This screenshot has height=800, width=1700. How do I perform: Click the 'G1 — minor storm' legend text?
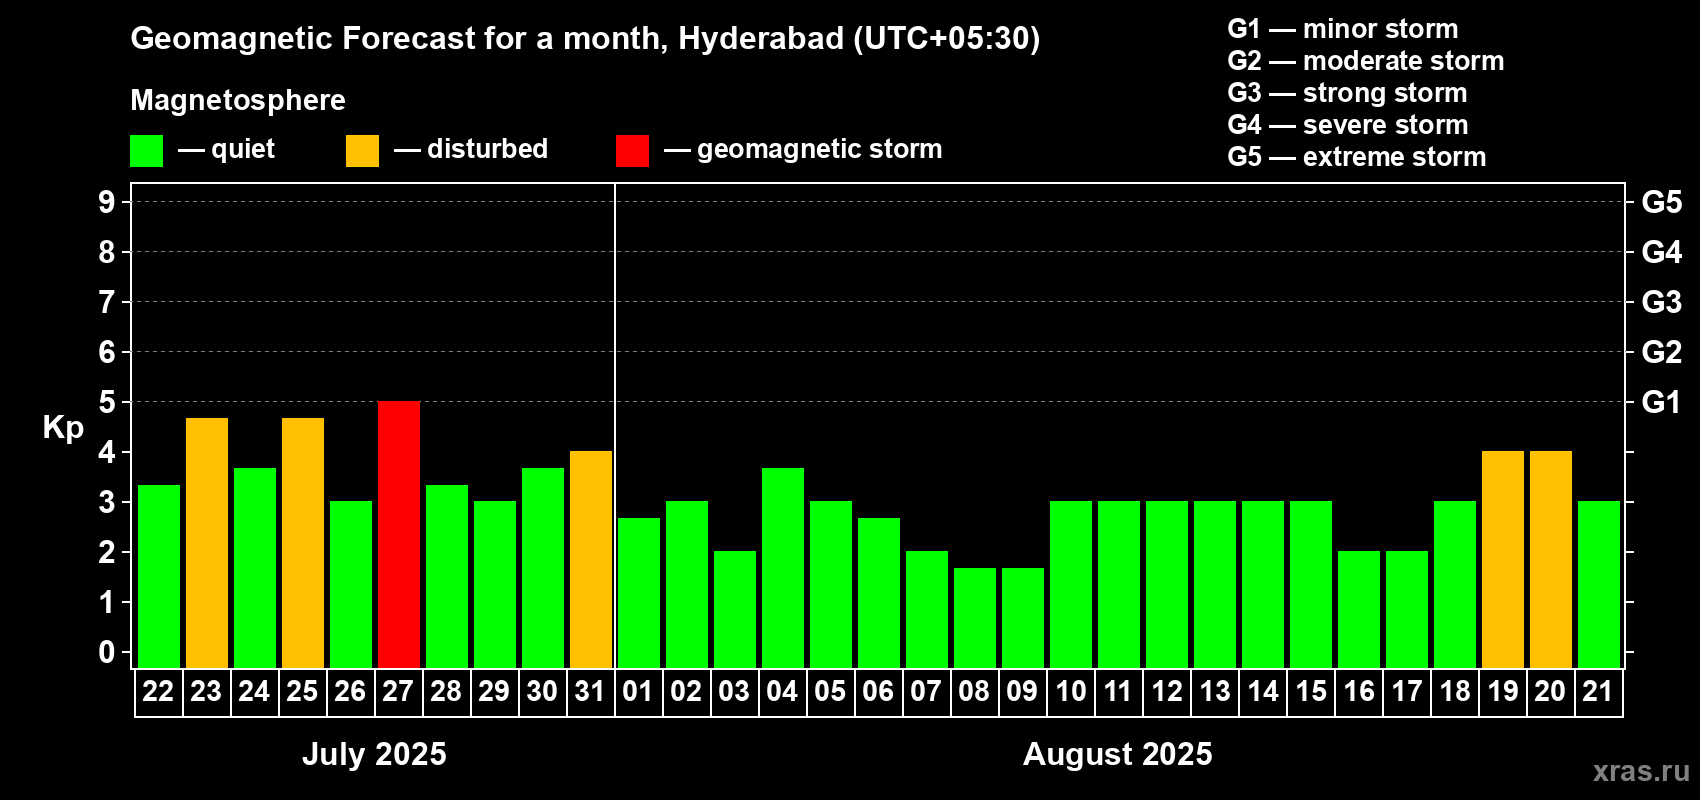pyautogui.click(x=1343, y=29)
